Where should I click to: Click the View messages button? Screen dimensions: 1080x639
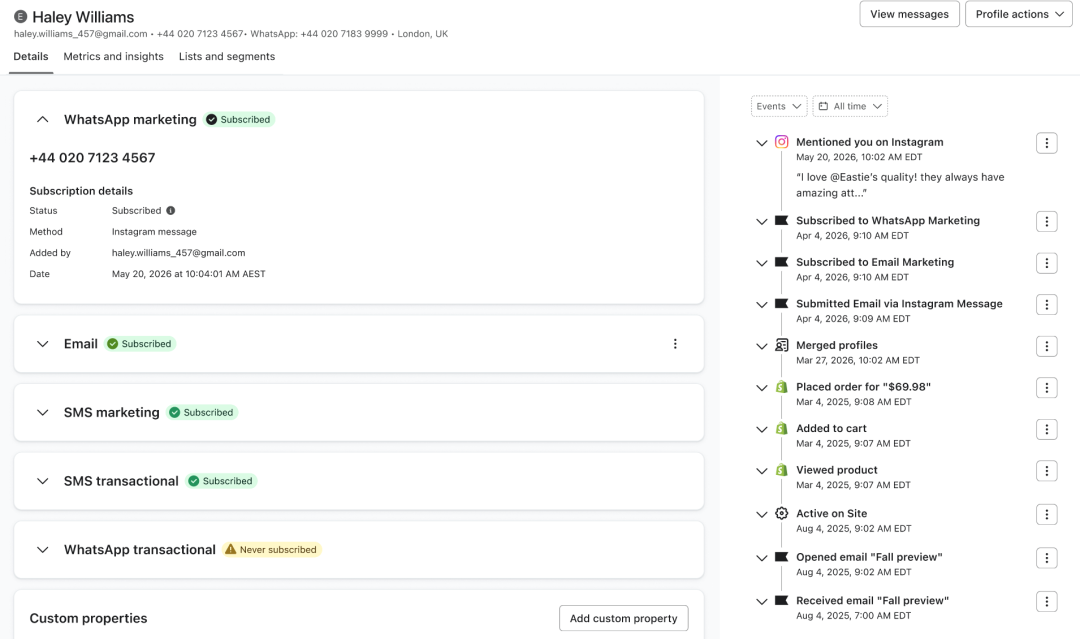[909, 14]
